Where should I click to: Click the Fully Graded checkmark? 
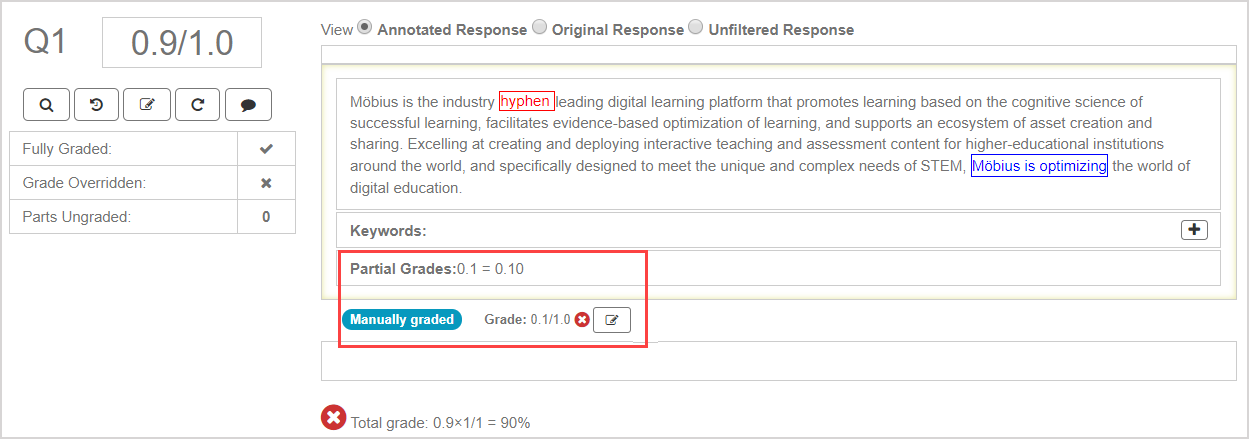tap(266, 149)
